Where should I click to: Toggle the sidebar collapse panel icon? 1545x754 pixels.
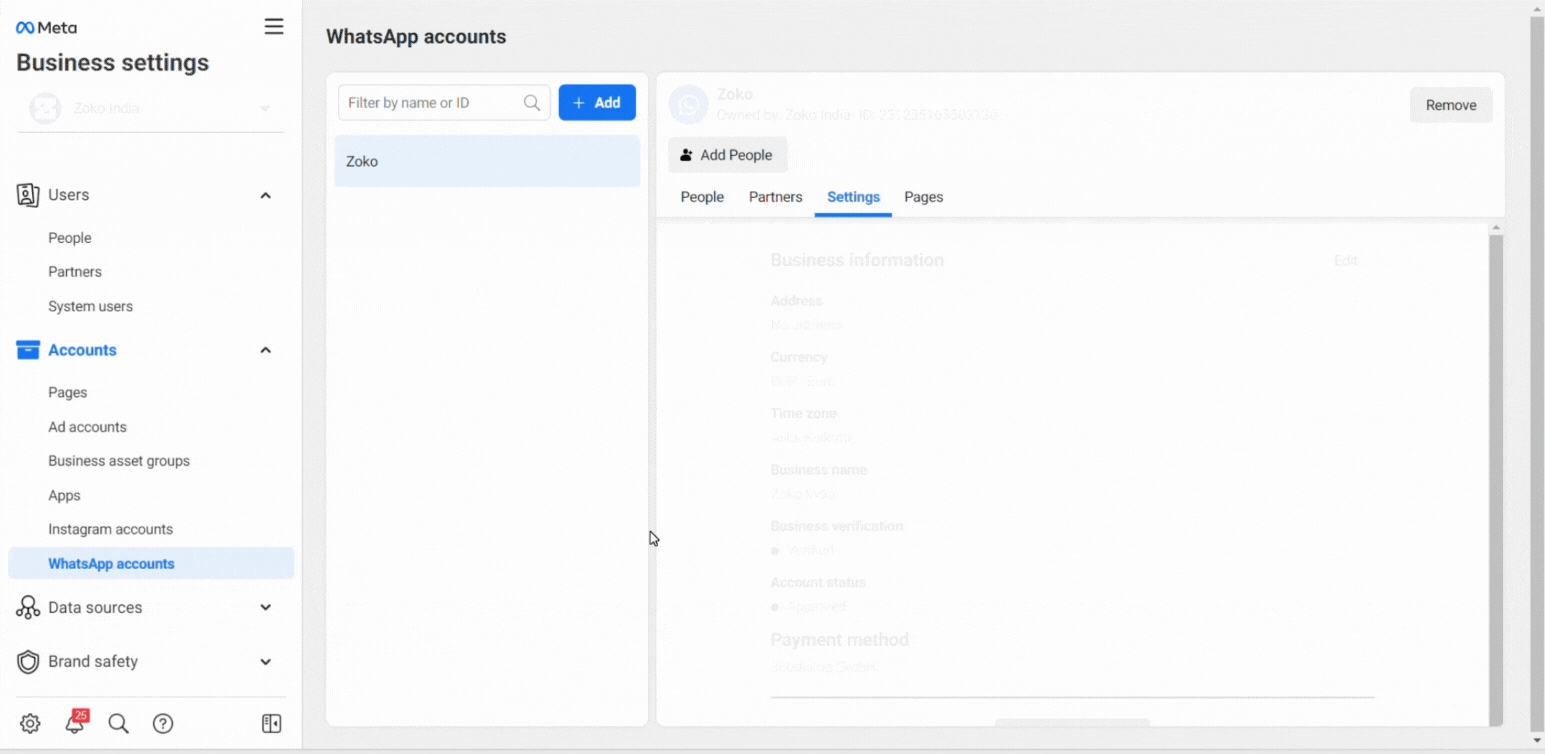(x=271, y=724)
